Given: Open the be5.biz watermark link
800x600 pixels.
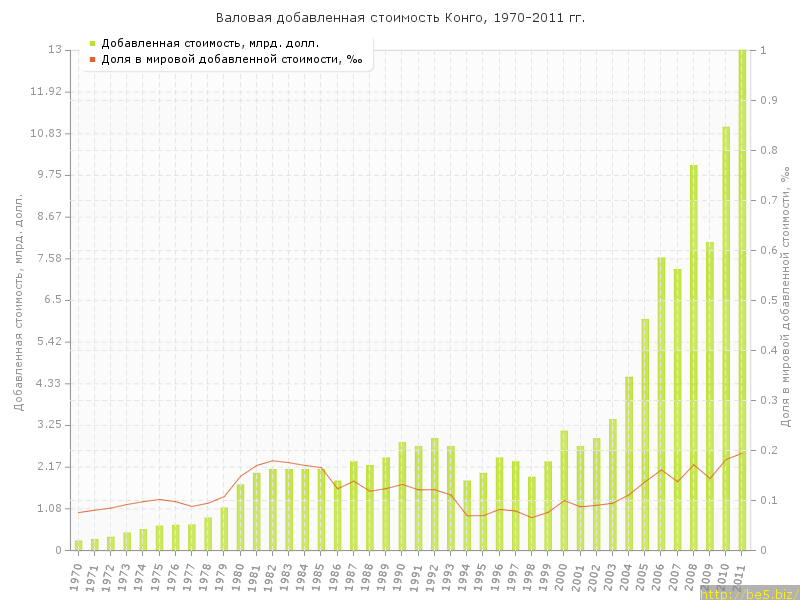Looking at the screenshot, I should [748, 593].
